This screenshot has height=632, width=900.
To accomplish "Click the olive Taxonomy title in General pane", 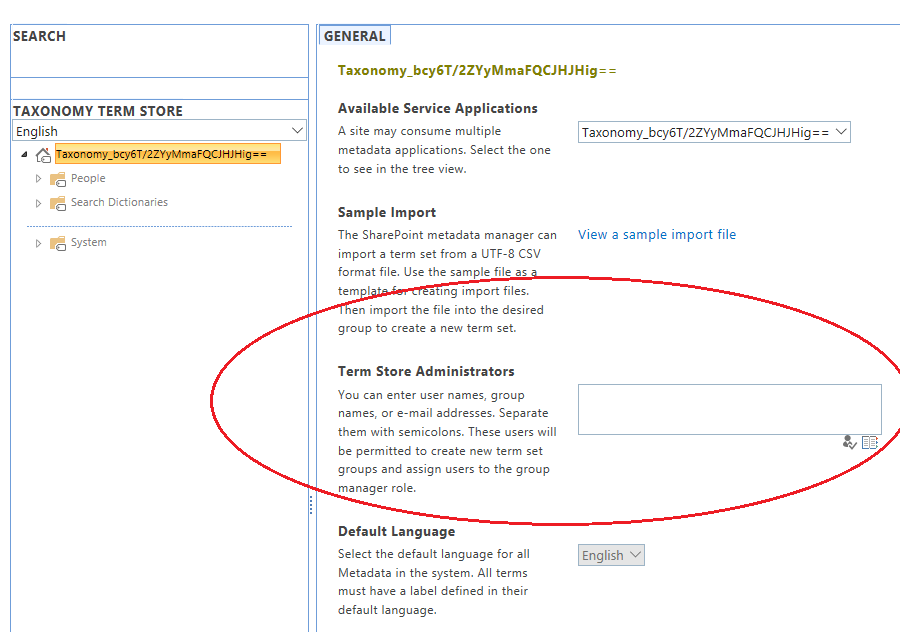I will 477,71.
